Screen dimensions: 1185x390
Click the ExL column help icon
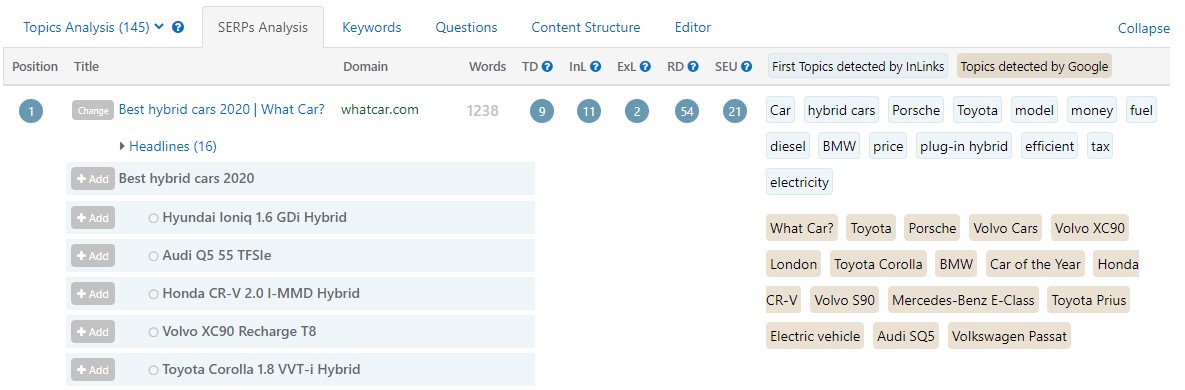click(x=645, y=67)
